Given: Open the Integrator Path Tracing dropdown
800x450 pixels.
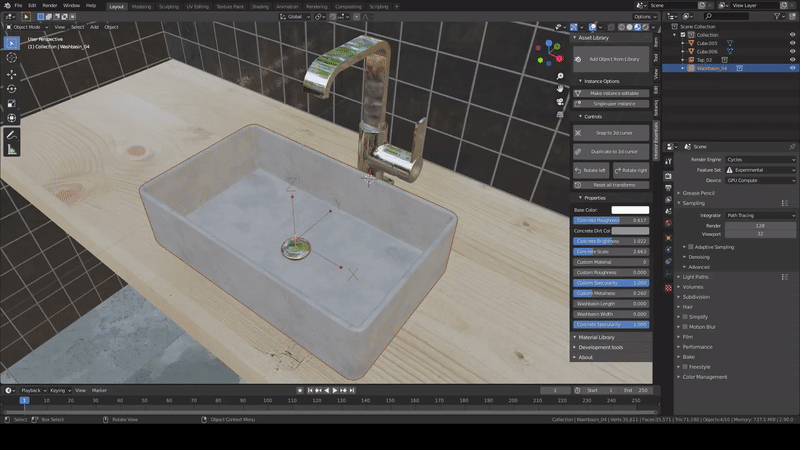Looking at the screenshot, I should 760,215.
